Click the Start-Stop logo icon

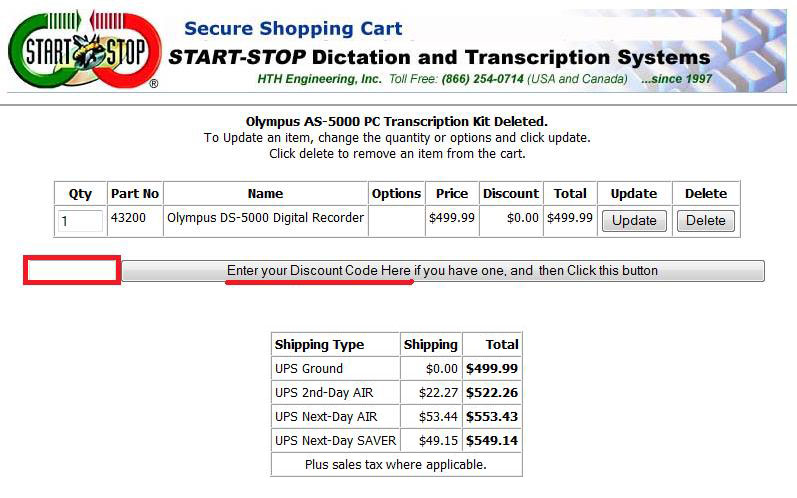[x=84, y=49]
